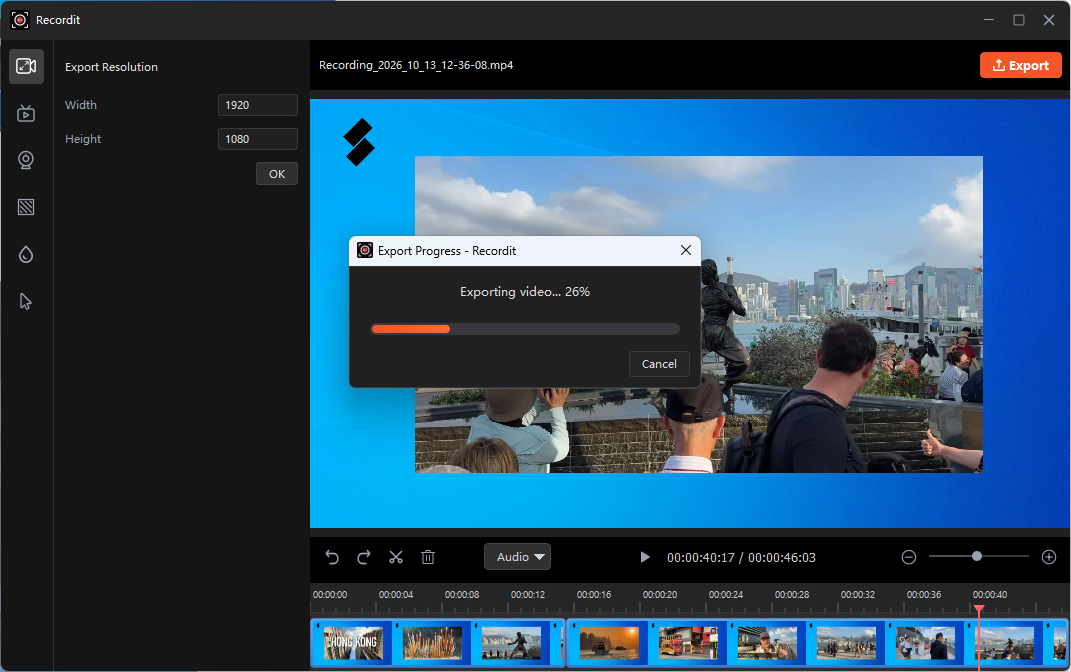The height and width of the screenshot is (672, 1071).
Task: Close the Export Progress dialog
Action: (x=686, y=251)
